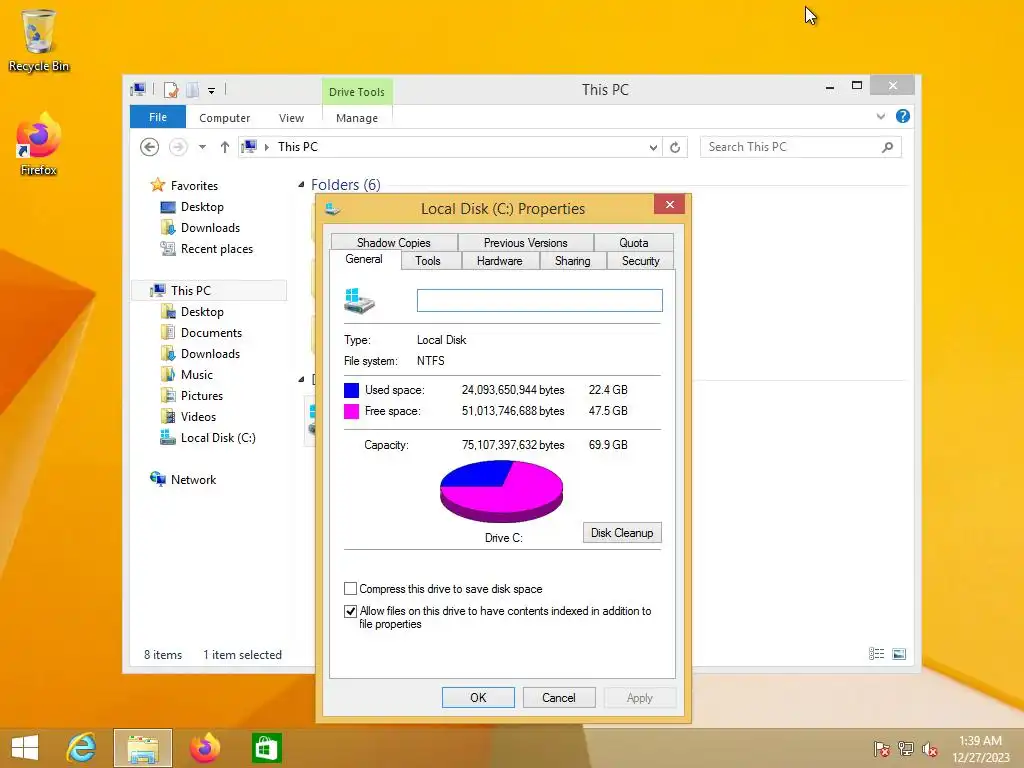
Task: Click the New folder quick access icon
Action: [x=193, y=90]
